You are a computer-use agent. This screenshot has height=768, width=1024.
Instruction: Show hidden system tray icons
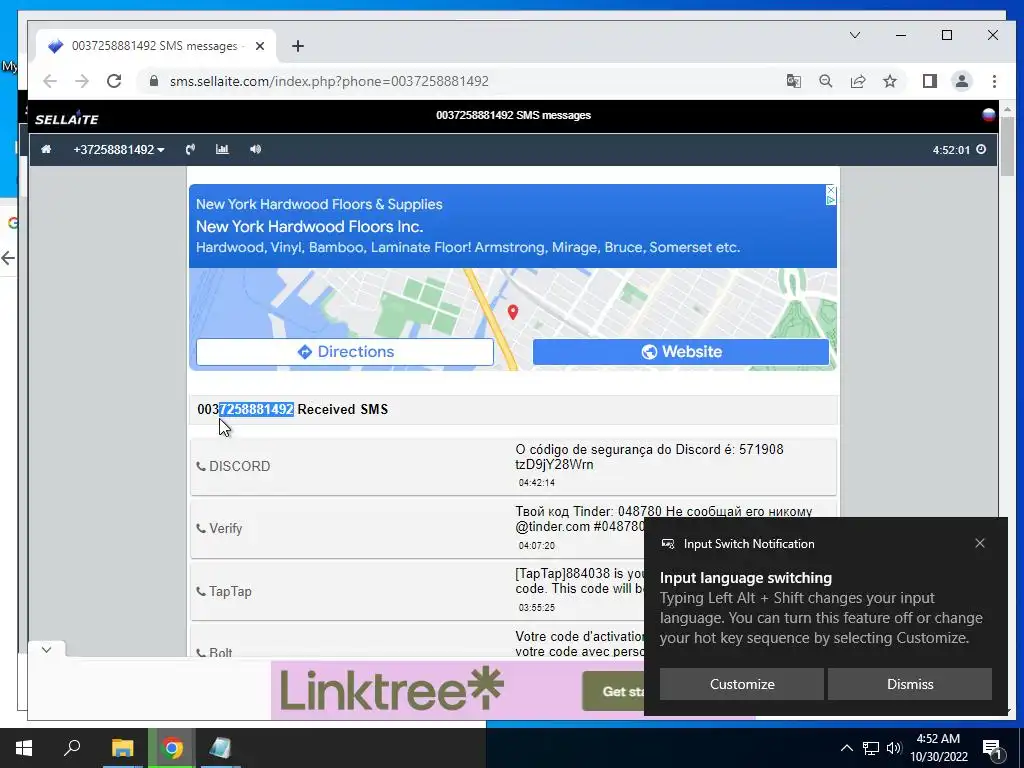pyautogui.click(x=846, y=748)
